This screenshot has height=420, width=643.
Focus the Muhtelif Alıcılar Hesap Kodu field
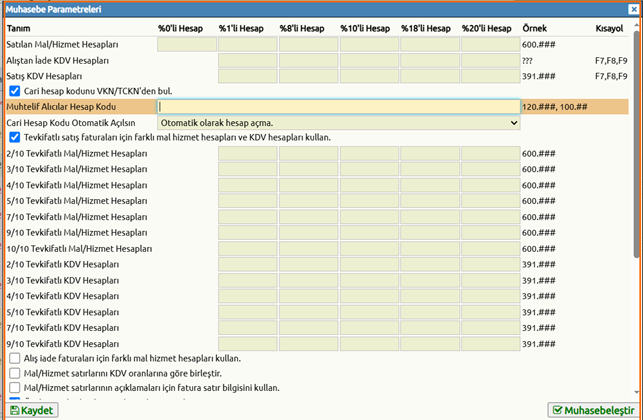339,107
